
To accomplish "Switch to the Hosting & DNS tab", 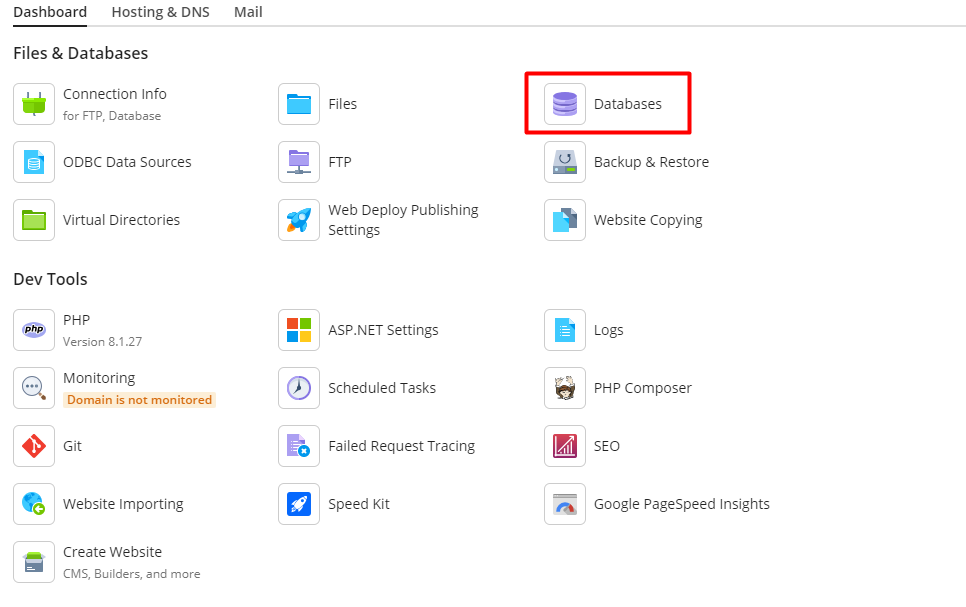I will click(x=160, y=13).
